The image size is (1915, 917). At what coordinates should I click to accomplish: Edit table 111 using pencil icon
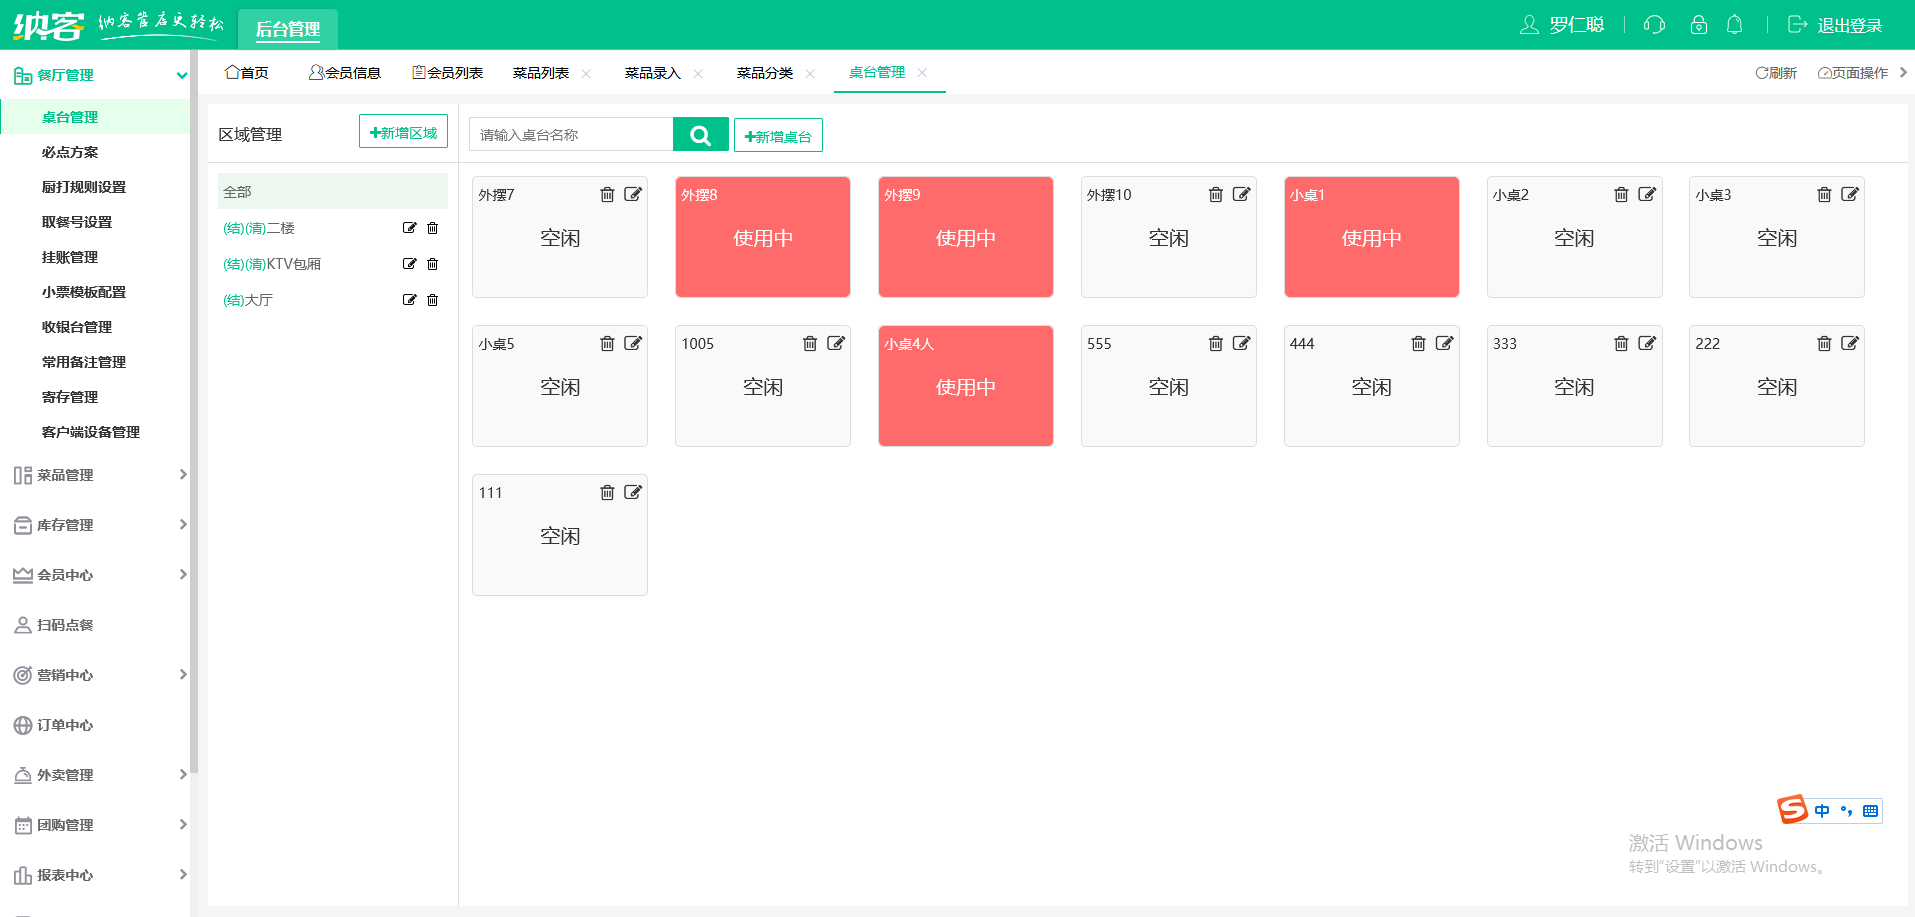[633, 492]
